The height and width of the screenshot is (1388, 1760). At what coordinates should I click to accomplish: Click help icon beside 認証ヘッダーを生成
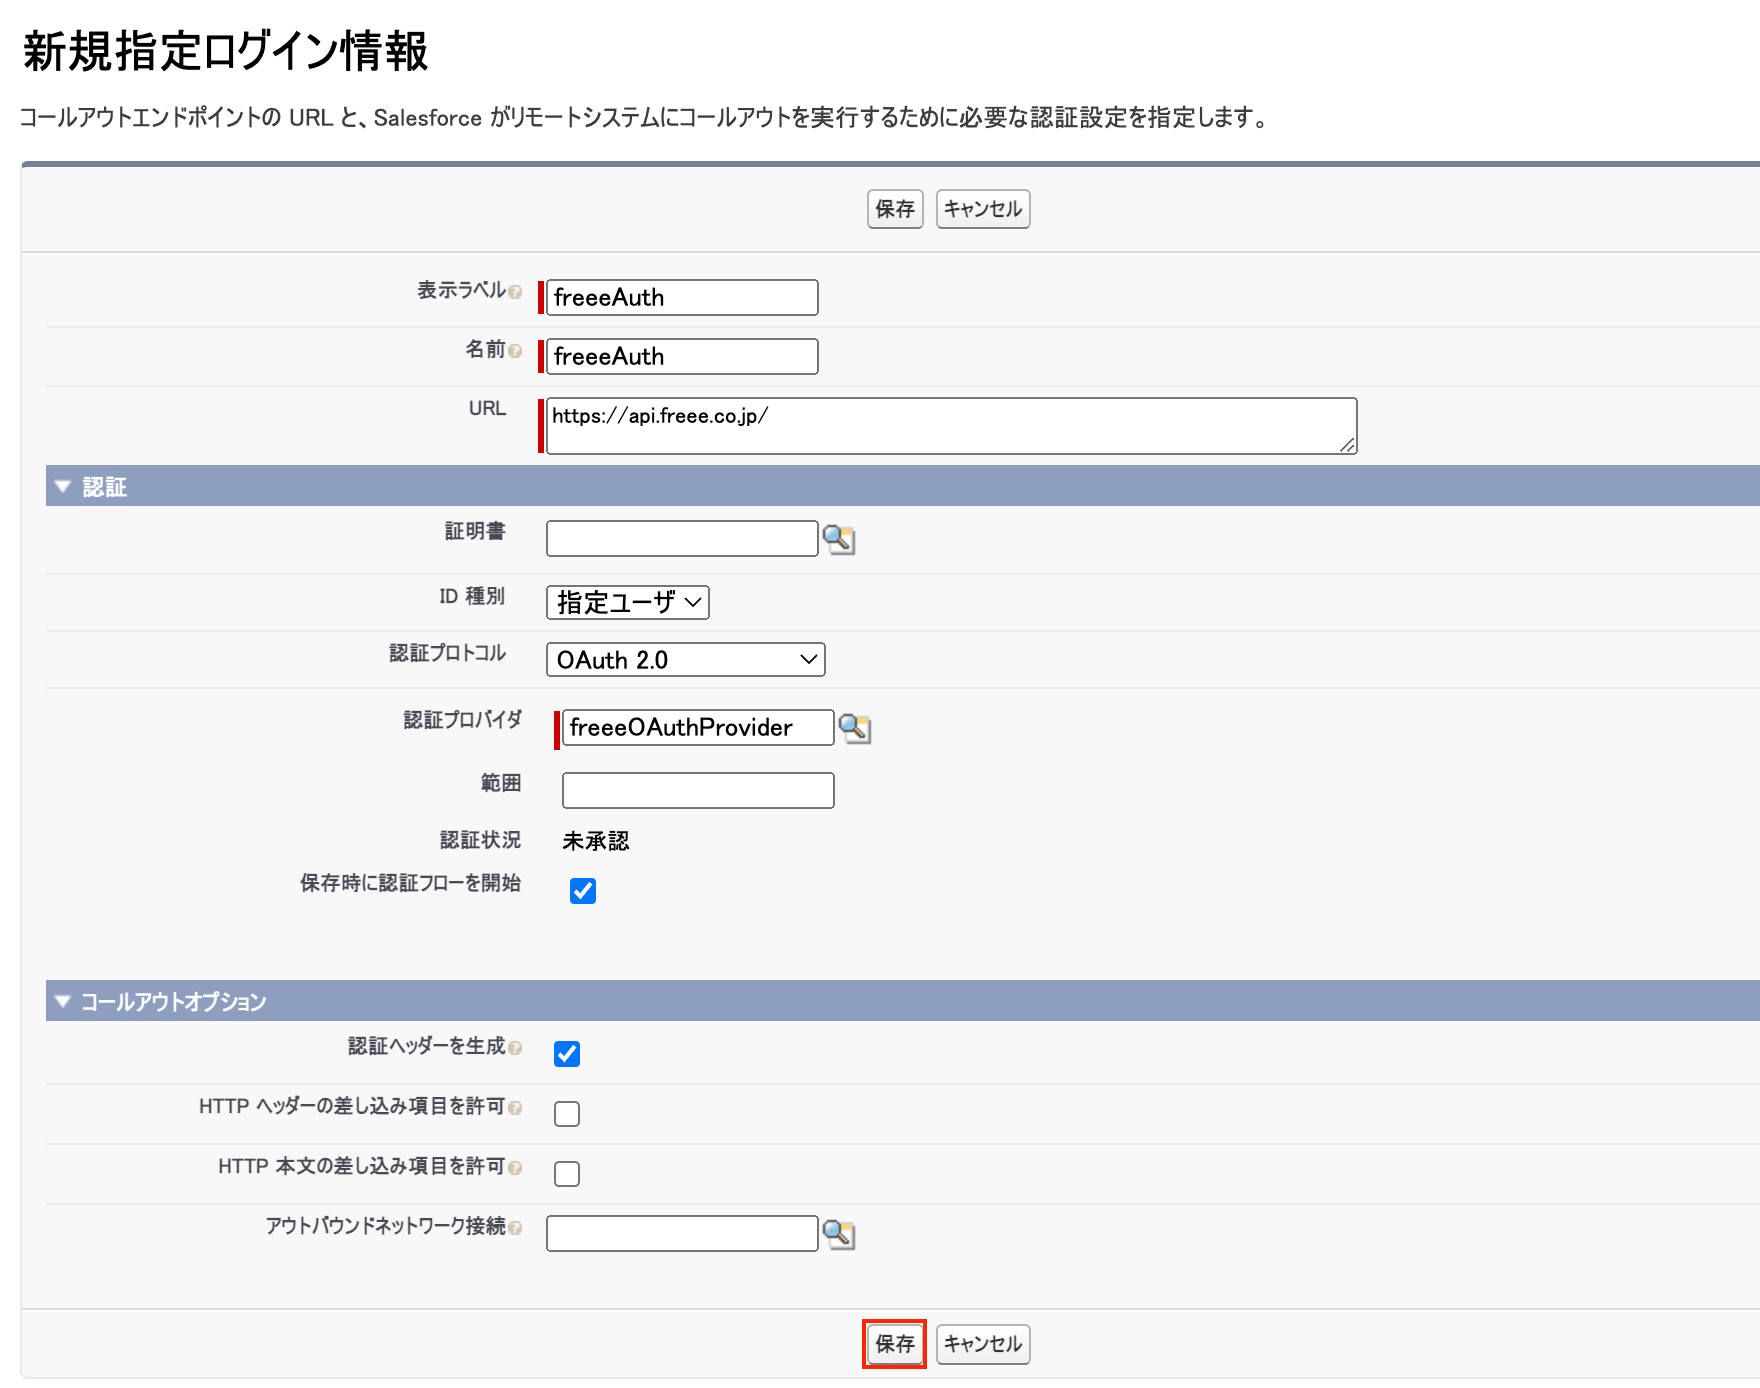coord(515,1048)
